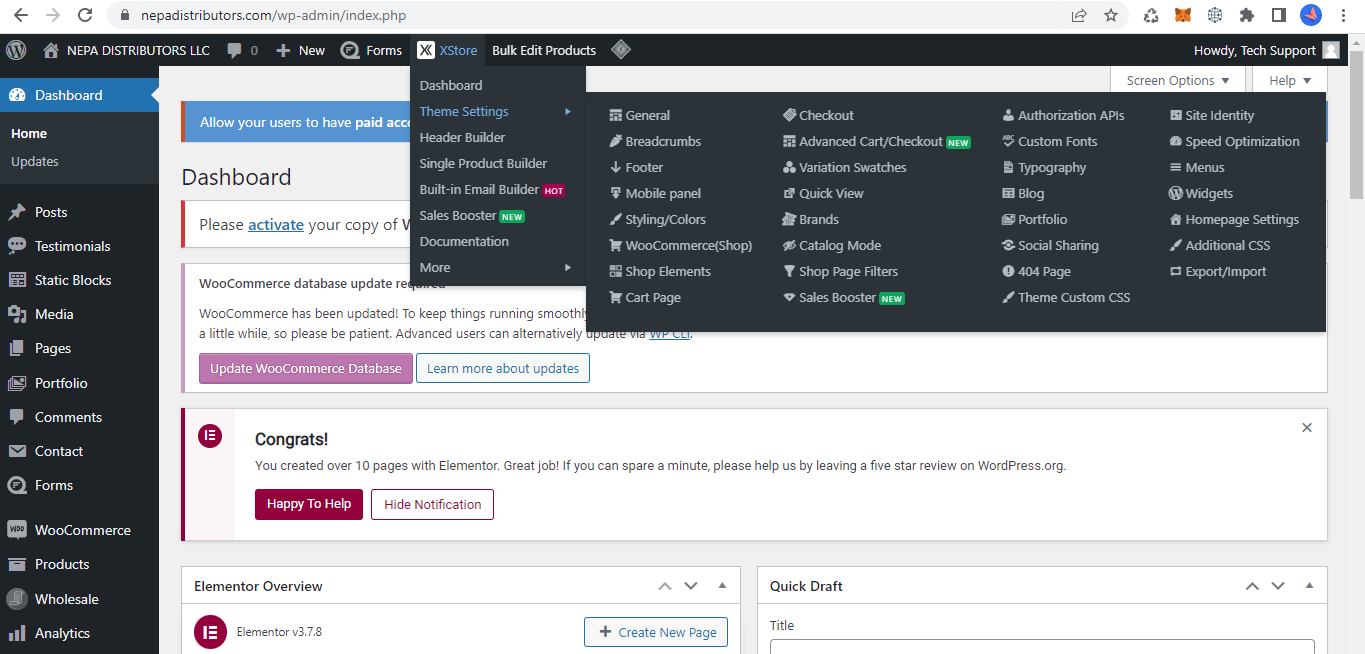Viewport: 1365px width, 654px height.
Task: Open the MetaMask fox extension icon
Action: (x=1183, y=15)
